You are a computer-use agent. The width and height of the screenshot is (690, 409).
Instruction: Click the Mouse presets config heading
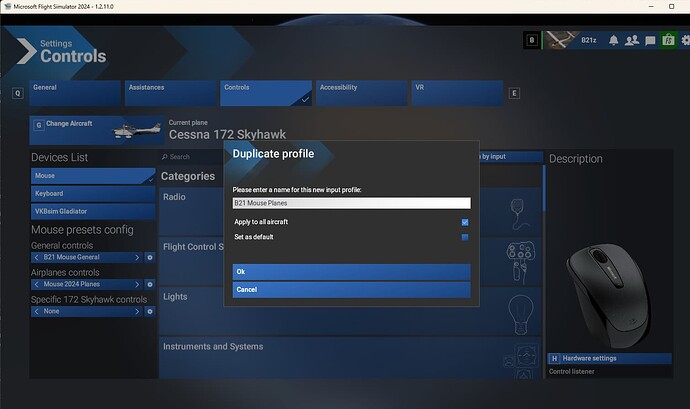point(82,230)
